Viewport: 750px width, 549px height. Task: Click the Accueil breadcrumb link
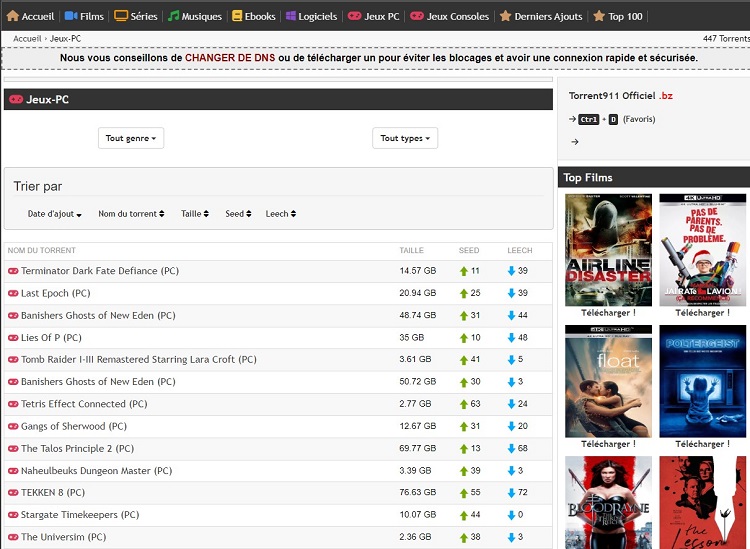click(x=27, y=38)
